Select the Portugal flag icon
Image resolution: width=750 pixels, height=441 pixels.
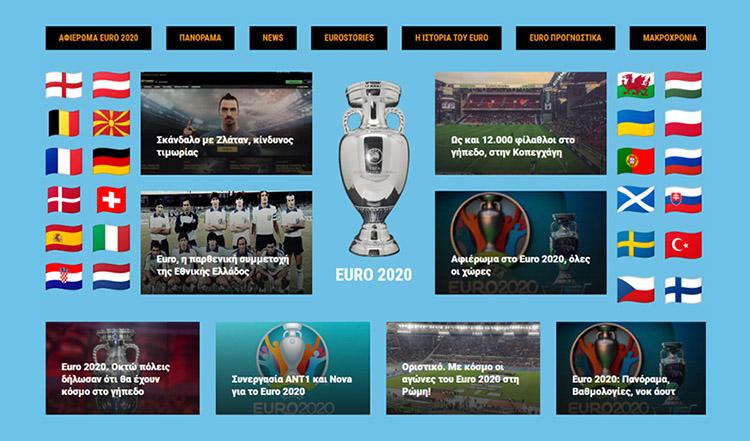coord(636,161)
